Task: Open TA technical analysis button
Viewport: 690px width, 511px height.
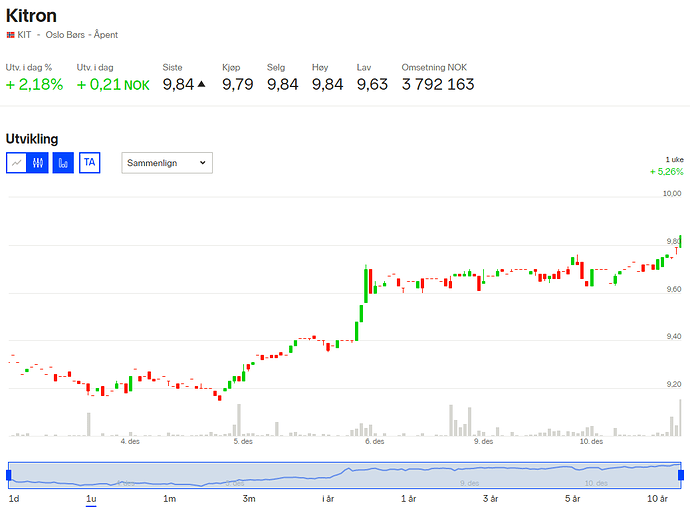Action: pos(90,163)
